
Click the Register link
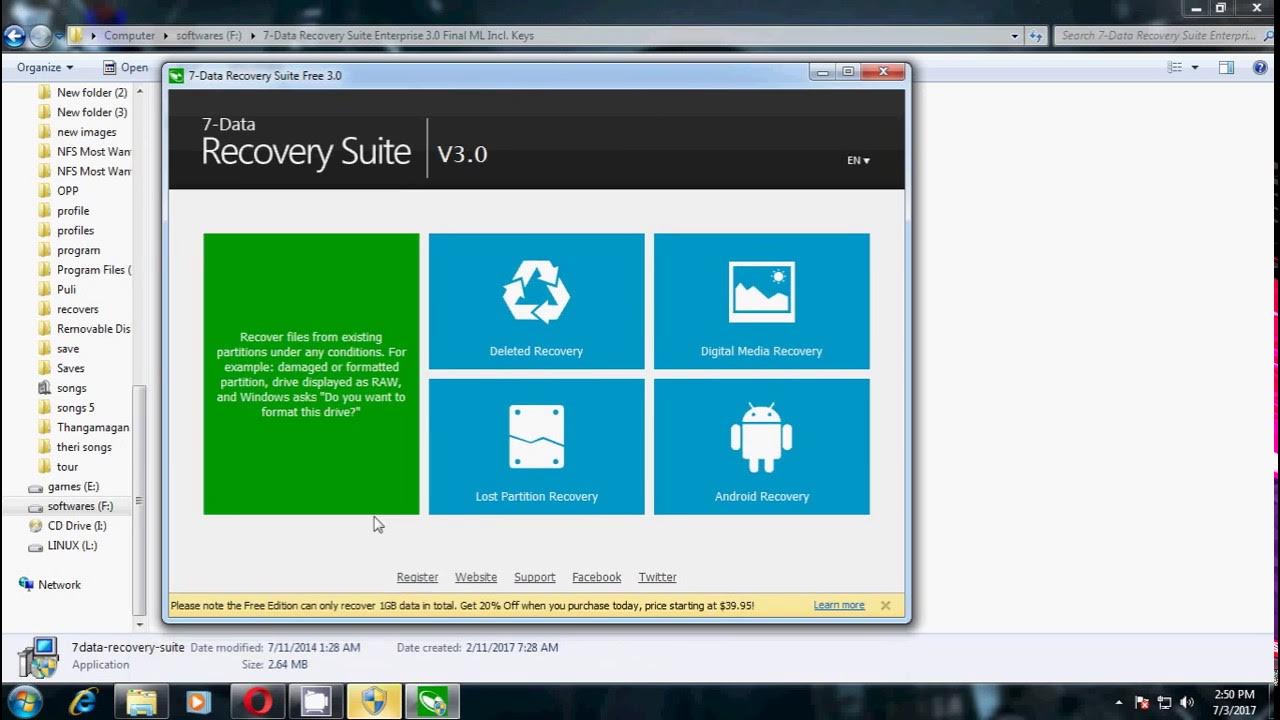tap(417, 577)
